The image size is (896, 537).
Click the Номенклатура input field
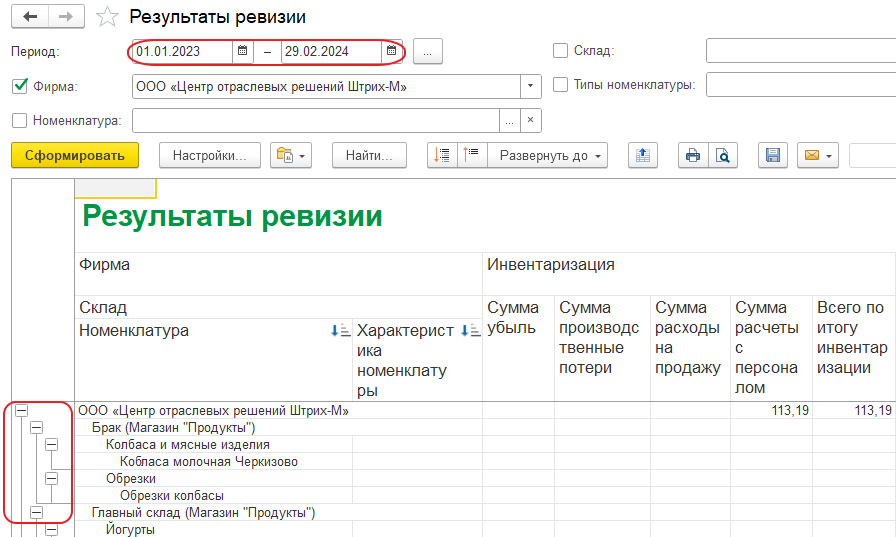coord(315,121)
